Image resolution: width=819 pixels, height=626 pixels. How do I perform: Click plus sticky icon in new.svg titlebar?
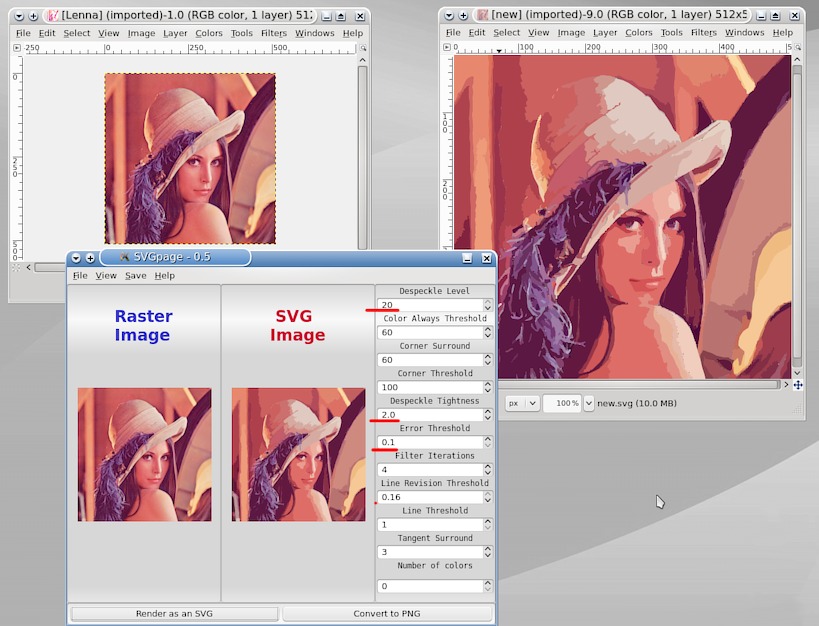[x=463, y=16]
